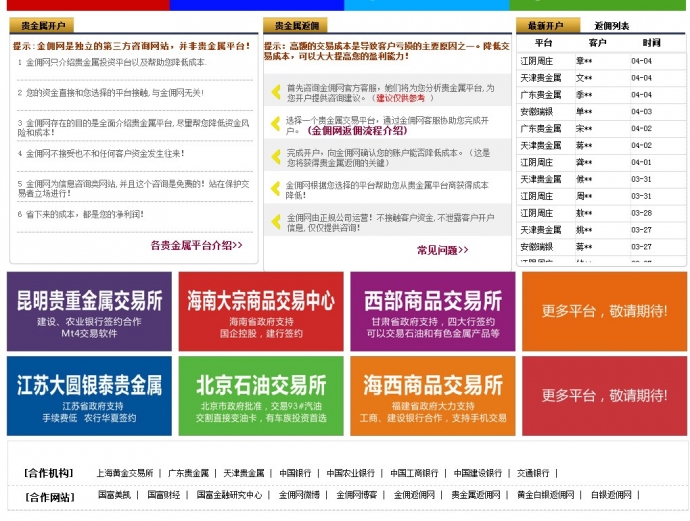Screen dimensions: 690x521
Task: Click note 2 您的资金直接和您选择的平台接触
Action: point(110,93)
